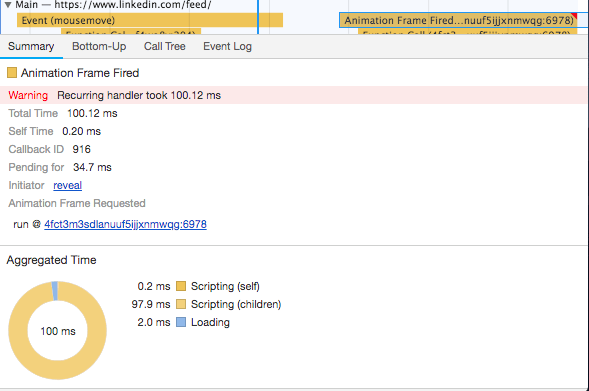Click the 0.2 ms Scripting (self) value

coord(154,286)
